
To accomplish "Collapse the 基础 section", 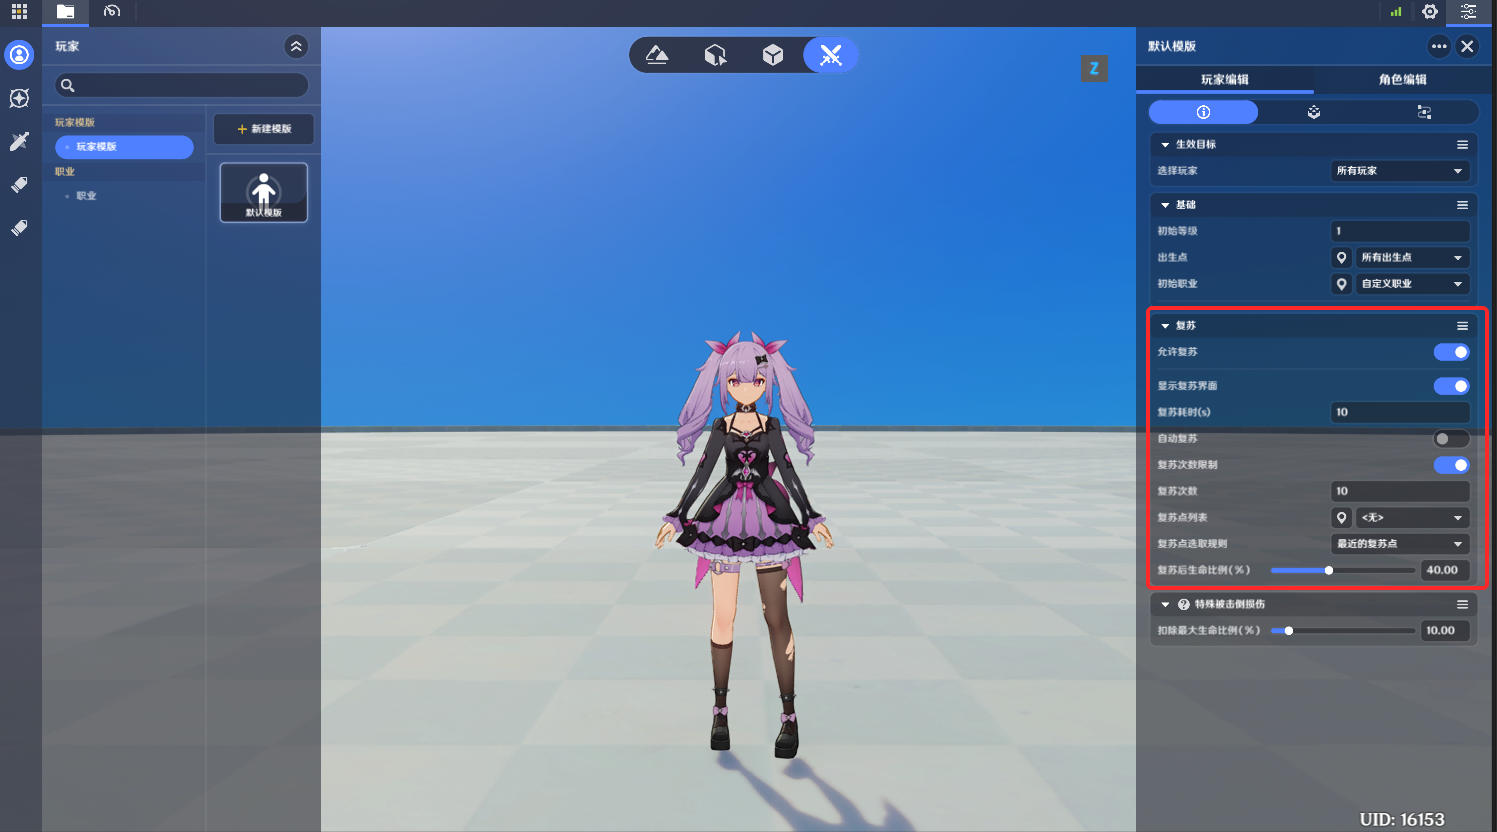I will tap(1165, 205).
